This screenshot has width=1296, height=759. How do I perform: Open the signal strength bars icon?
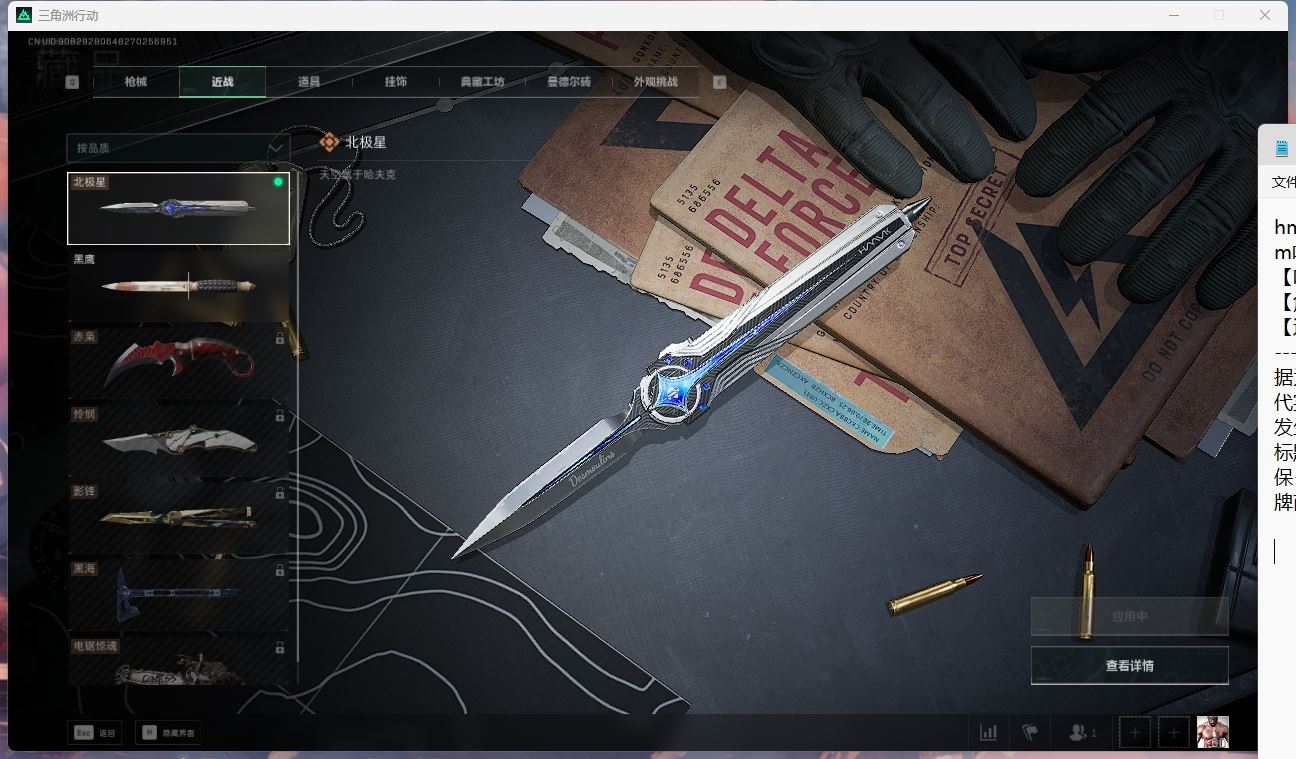click(x=988, y=732)
